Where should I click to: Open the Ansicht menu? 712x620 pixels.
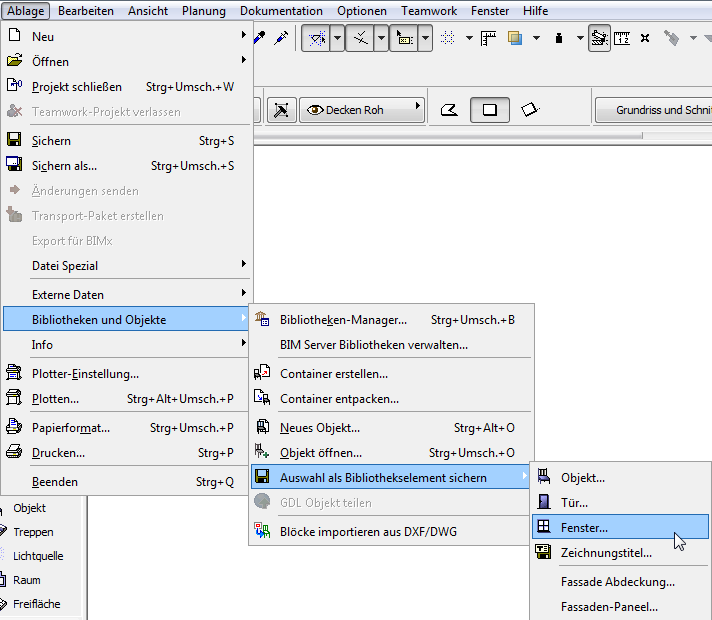148,10
